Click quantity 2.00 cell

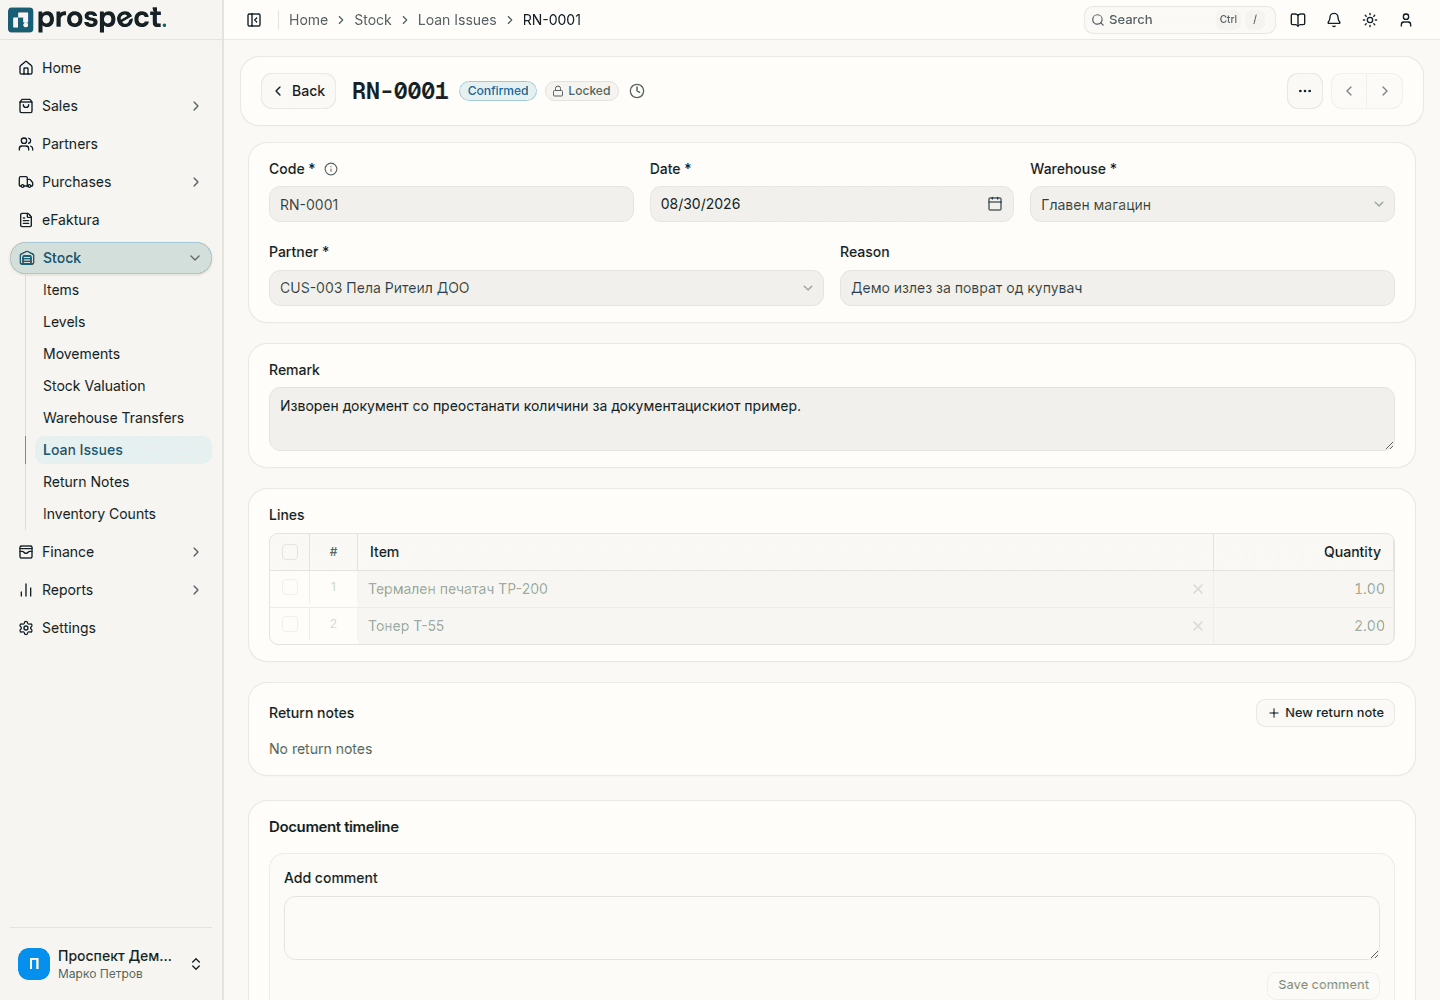[x=1304, y=626]
